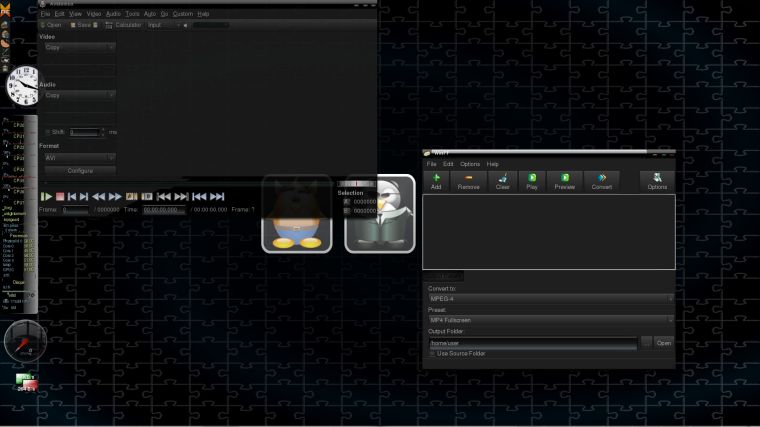Click the rewind double-arrow in Avidemux
The width and height of the screenshot is (760, 427).
tap(98, 196)
